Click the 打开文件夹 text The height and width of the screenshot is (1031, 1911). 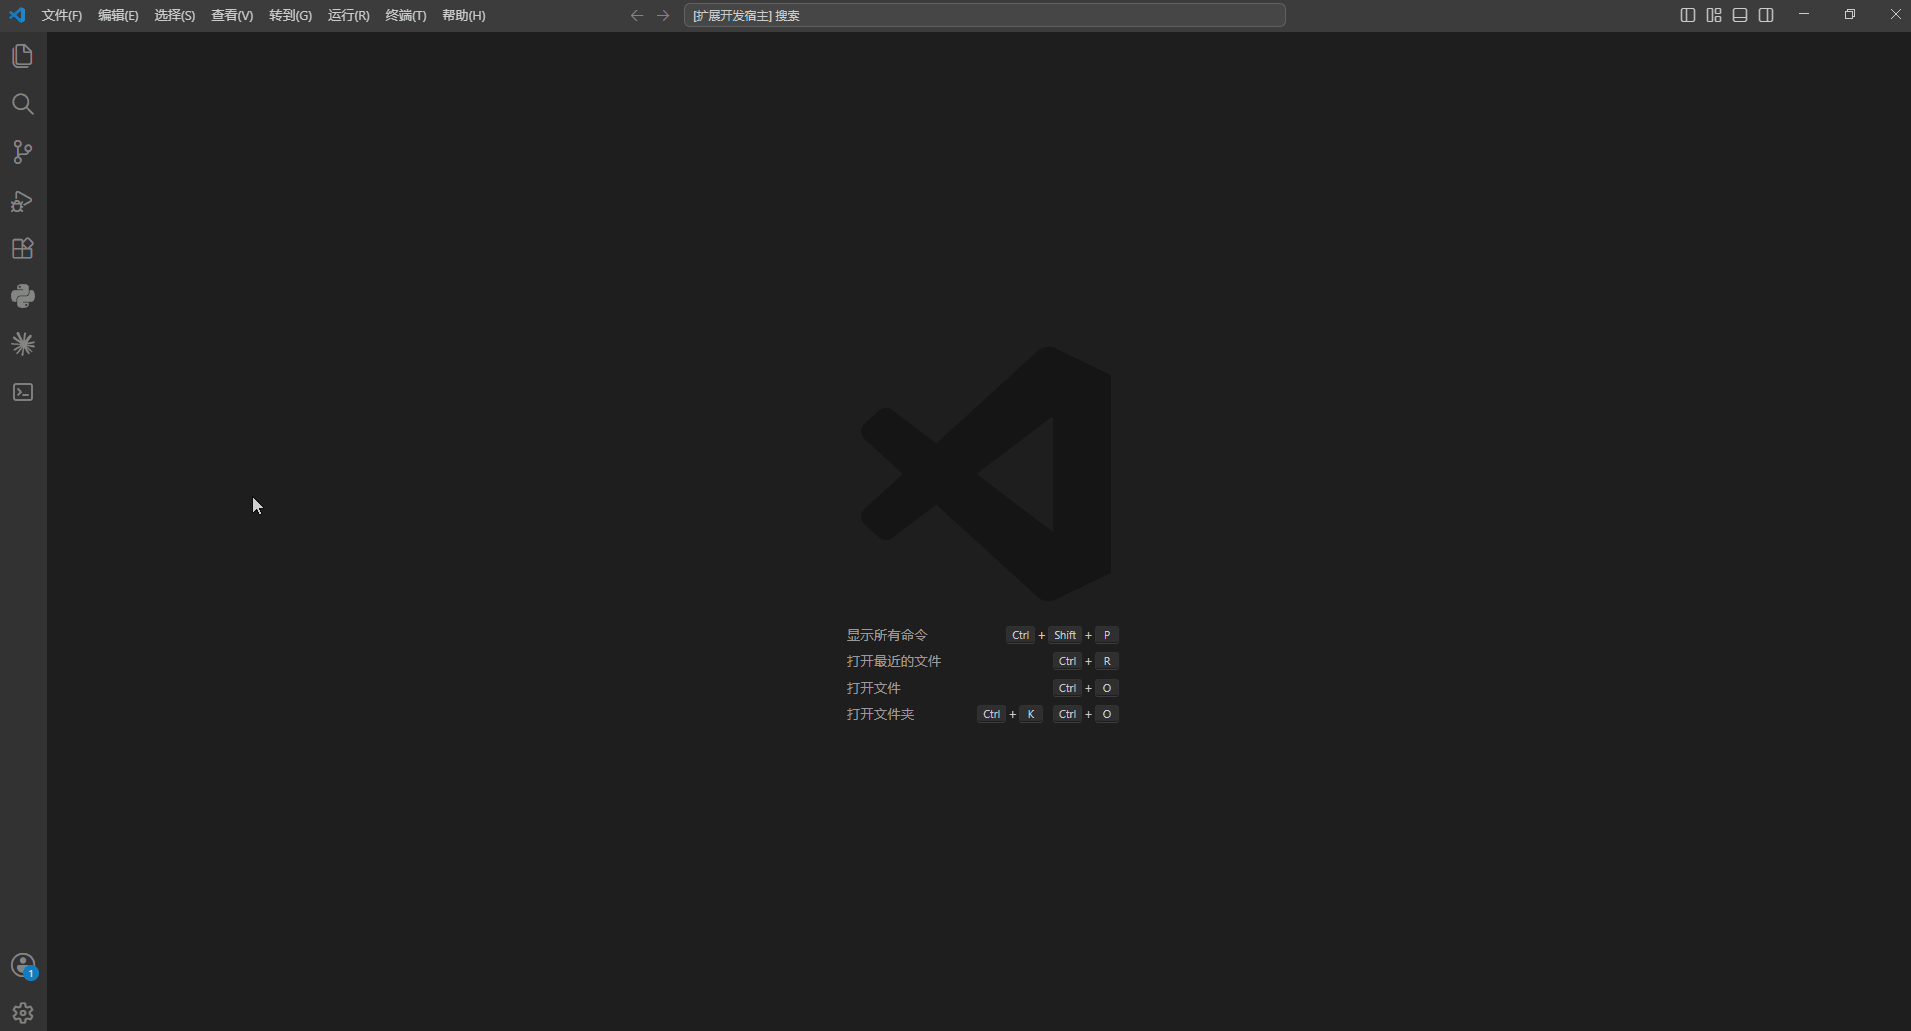point(881,714)
